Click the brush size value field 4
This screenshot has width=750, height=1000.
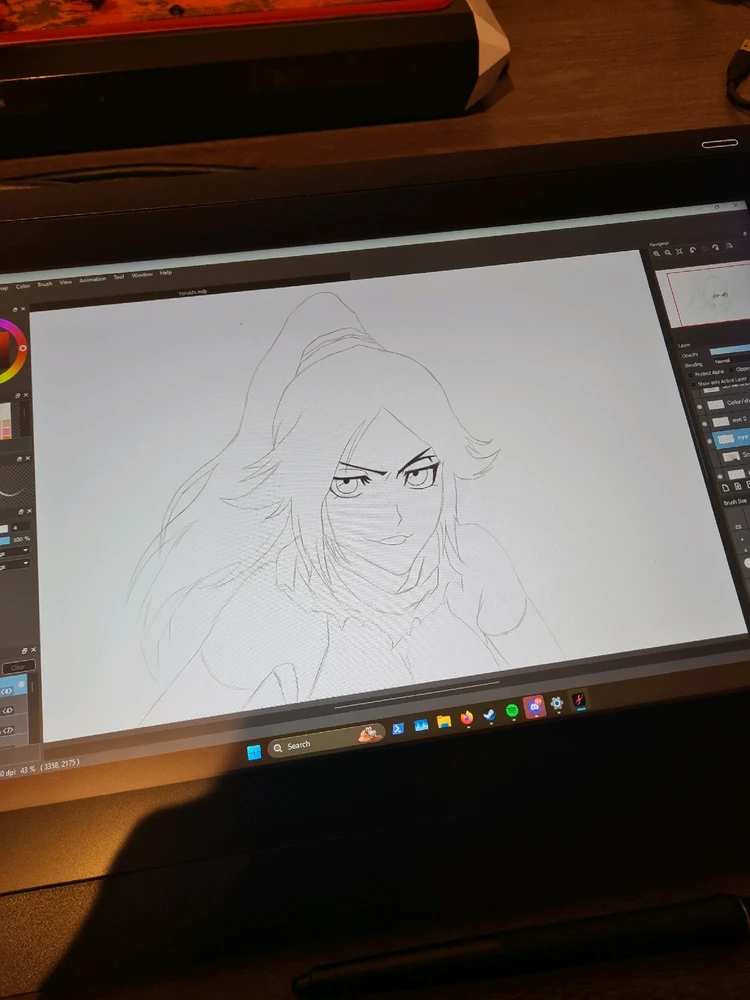tap(20, 527)
